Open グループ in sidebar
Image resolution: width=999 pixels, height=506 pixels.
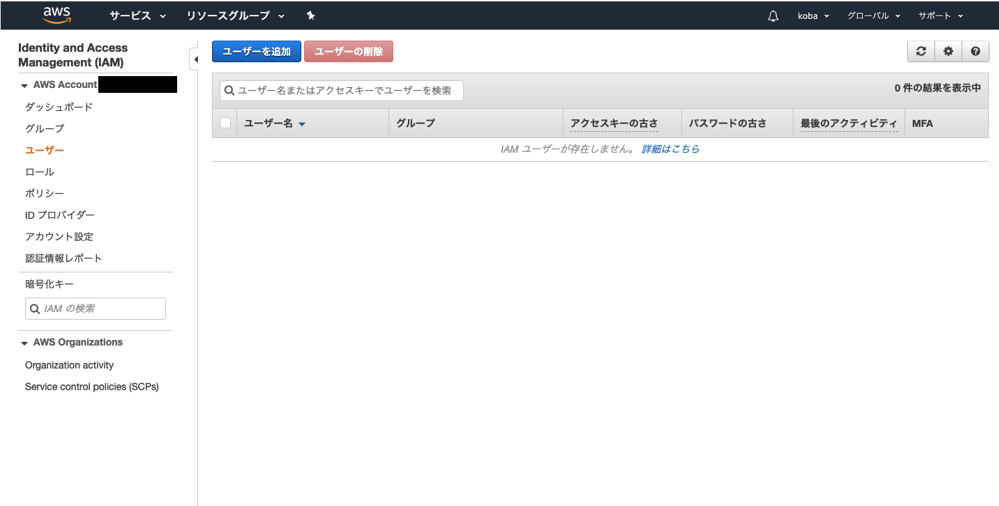(45, 129)
